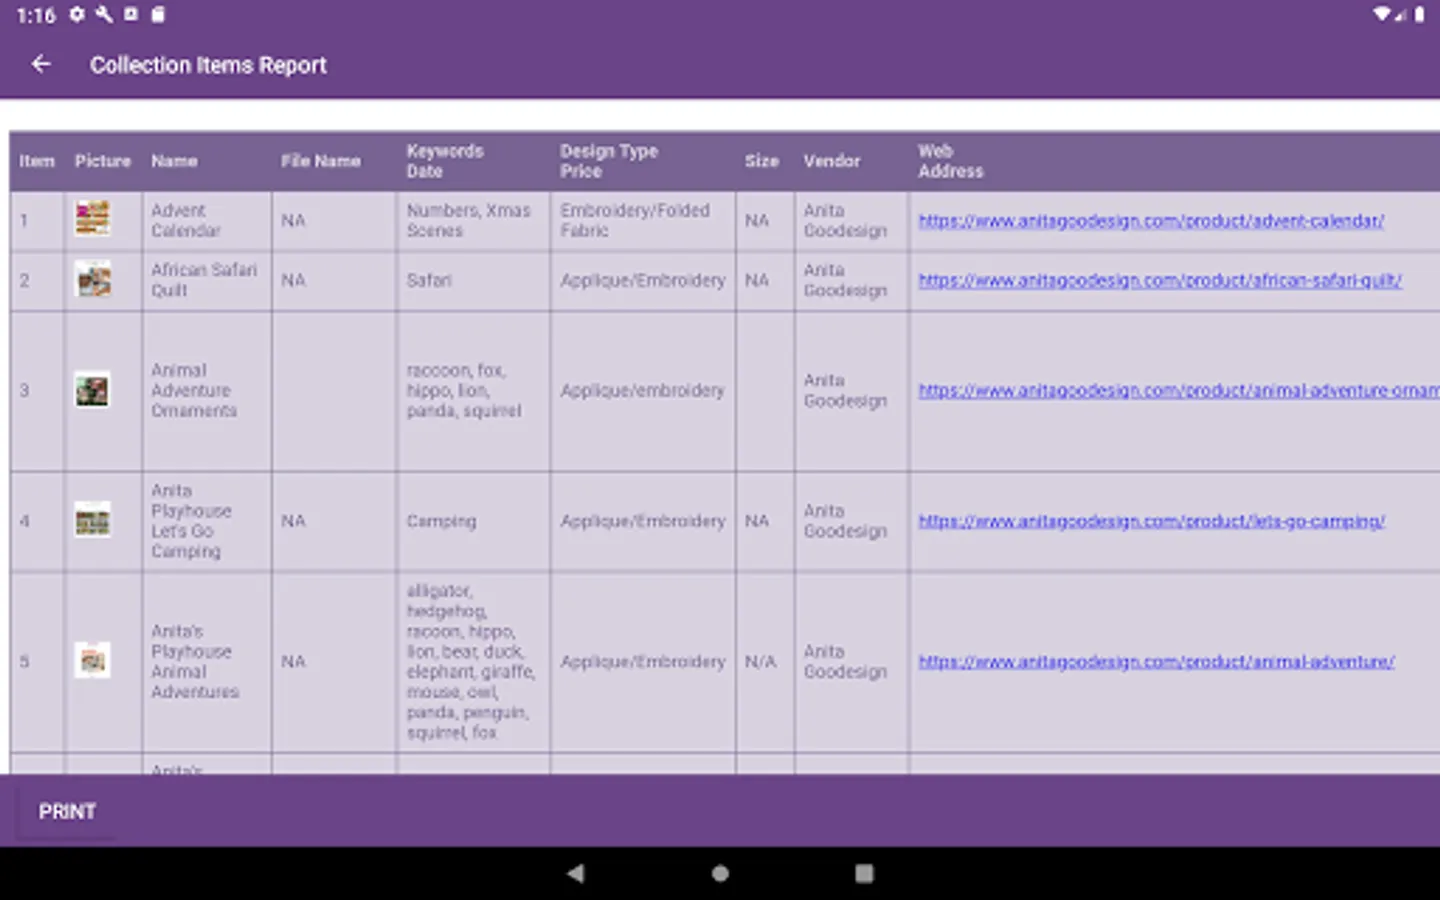Select the raccoon, fox, hippo keywords cell

(473, 391)
